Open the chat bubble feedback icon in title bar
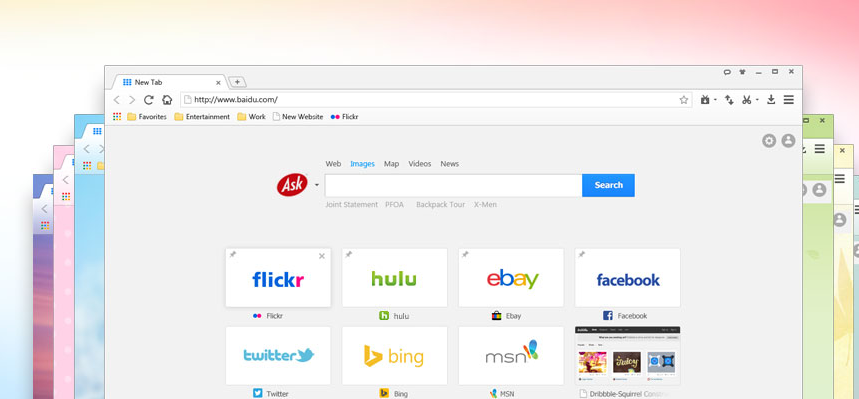 728,72
